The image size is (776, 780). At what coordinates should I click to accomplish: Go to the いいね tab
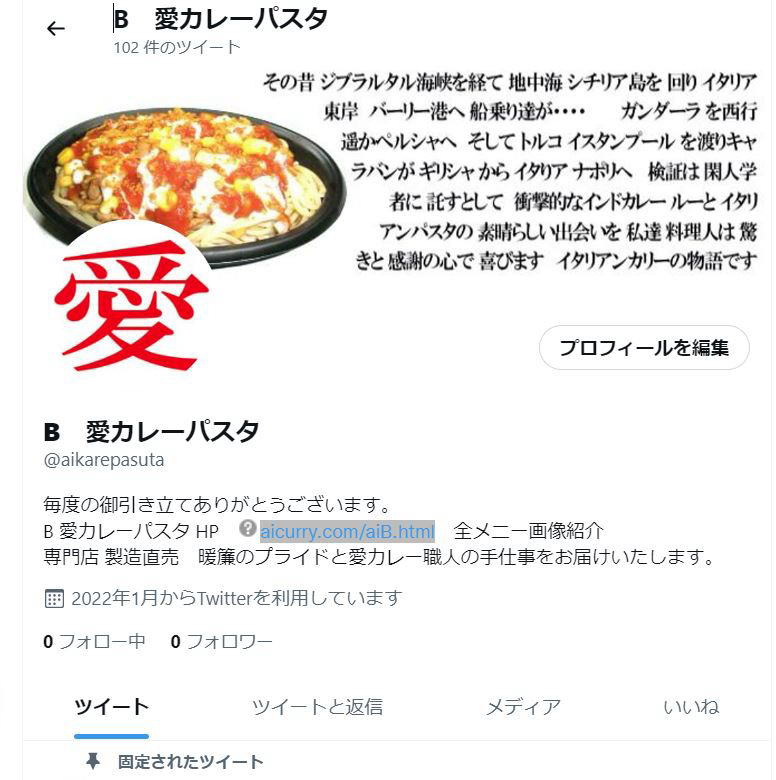(691, 707)
